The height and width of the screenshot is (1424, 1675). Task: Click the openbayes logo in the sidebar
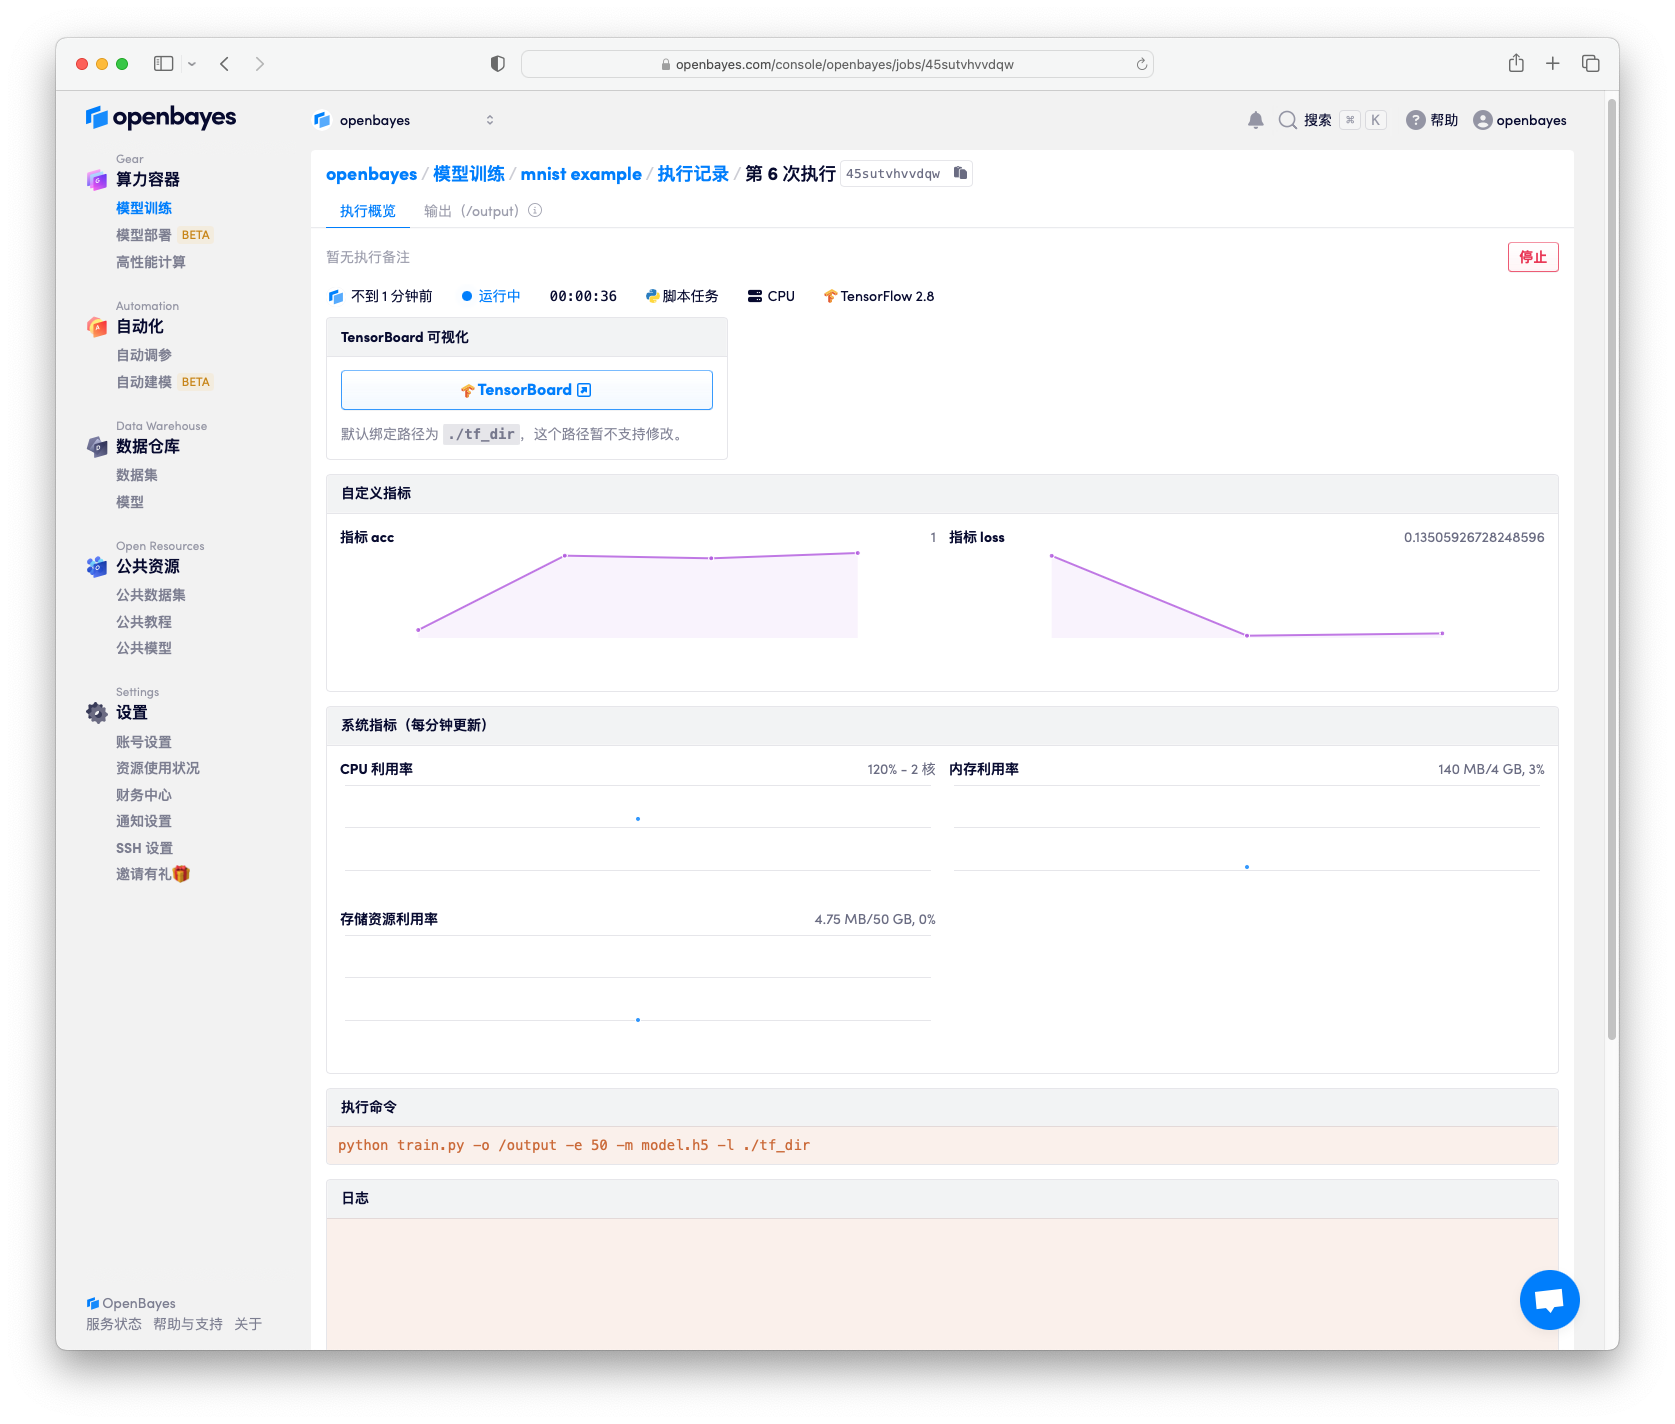click(161, 118)
